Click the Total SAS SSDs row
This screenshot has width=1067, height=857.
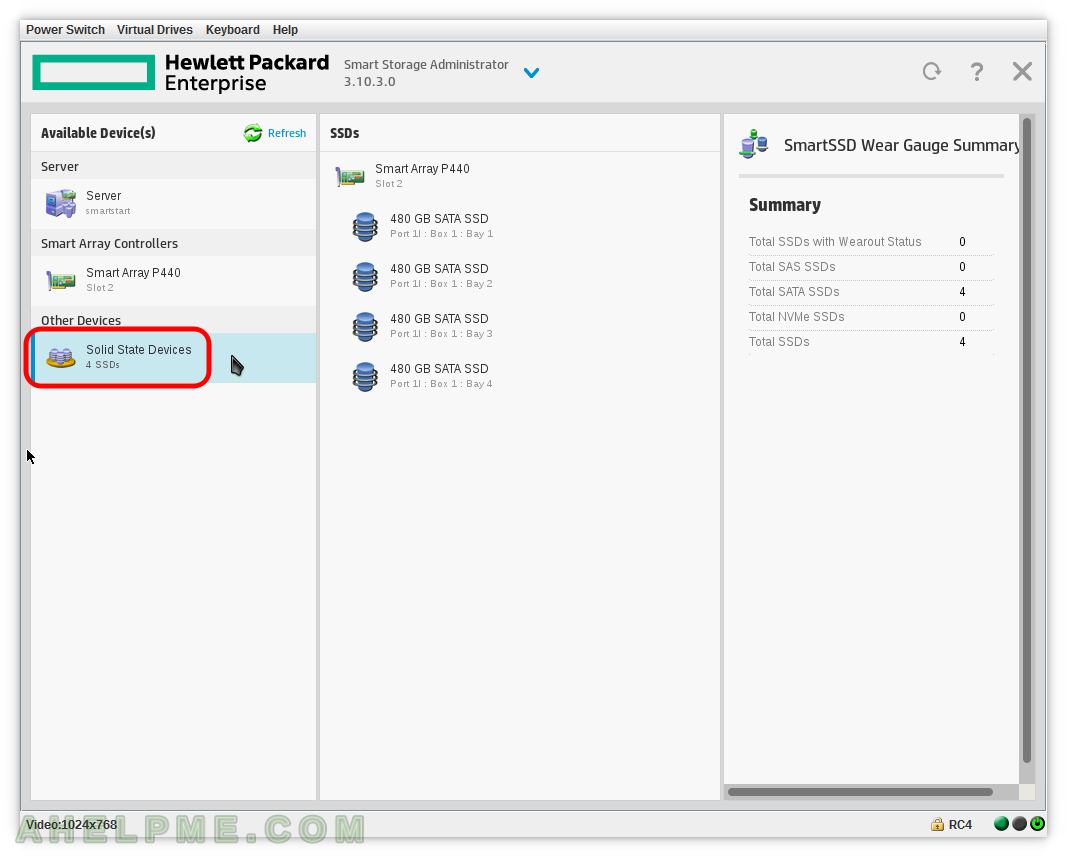871,267
